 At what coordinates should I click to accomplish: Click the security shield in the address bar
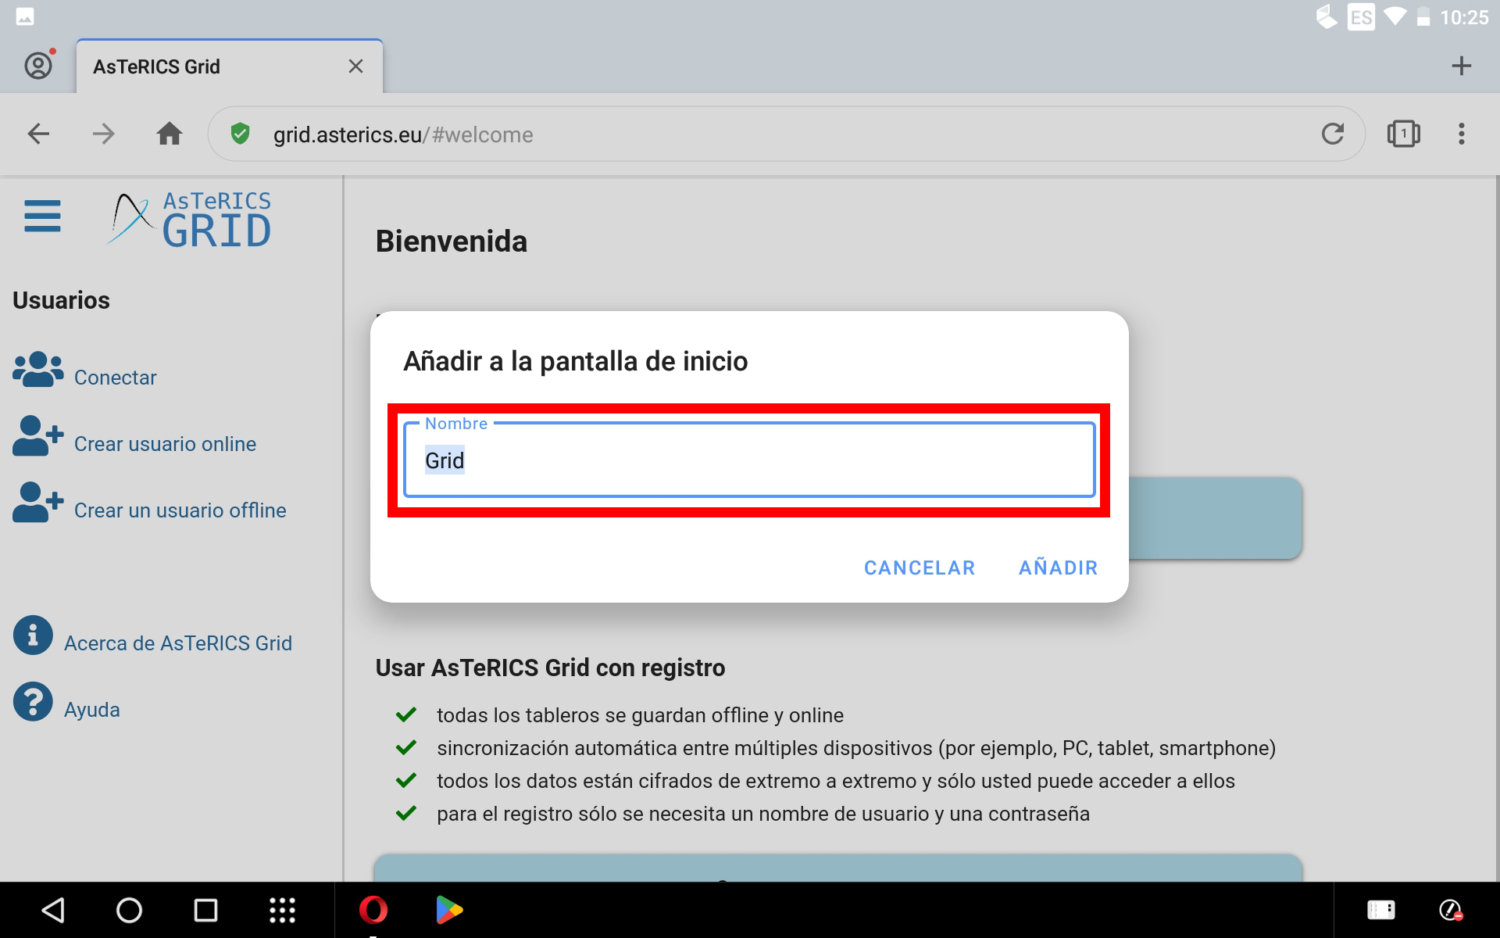(240, 133)
